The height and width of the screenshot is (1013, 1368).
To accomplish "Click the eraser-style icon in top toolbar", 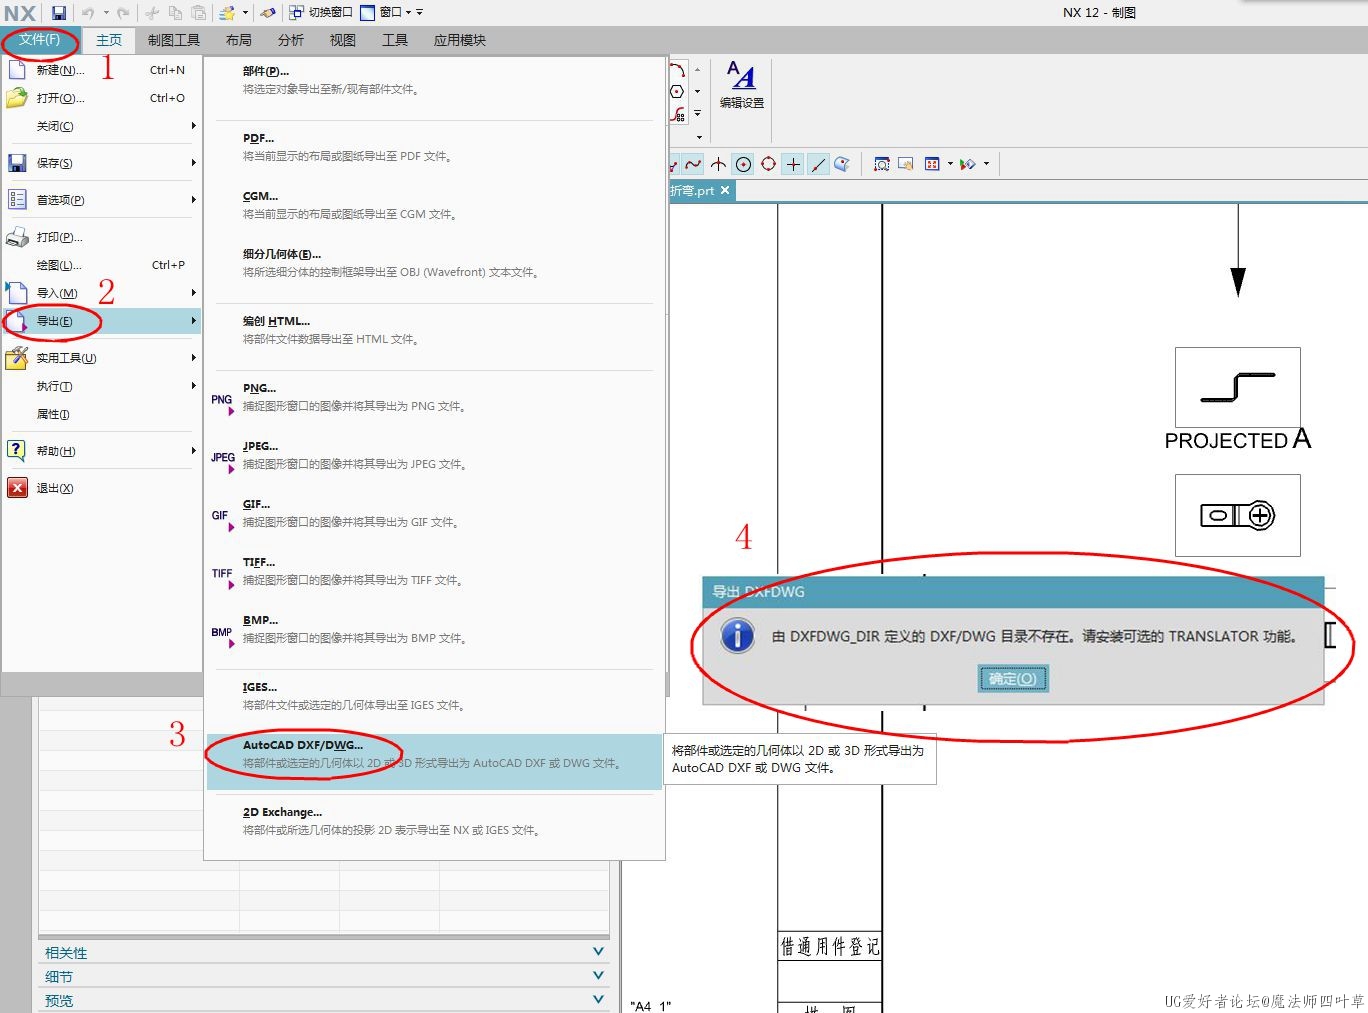I will click(x=268, y=13).
